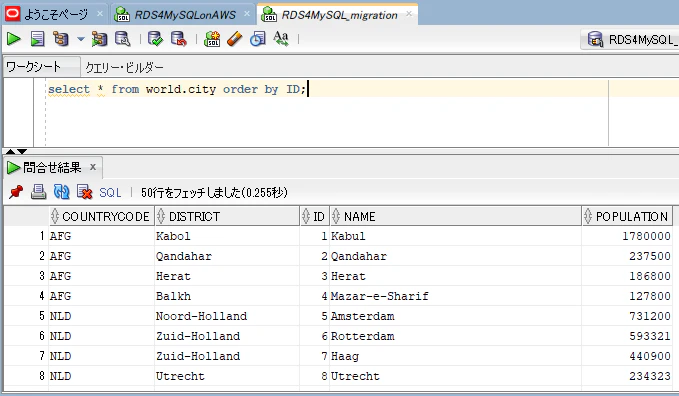The image size is (679, 396).
Task: Select the Noord-Holland district cell
Action: click(x=227, y=316)
